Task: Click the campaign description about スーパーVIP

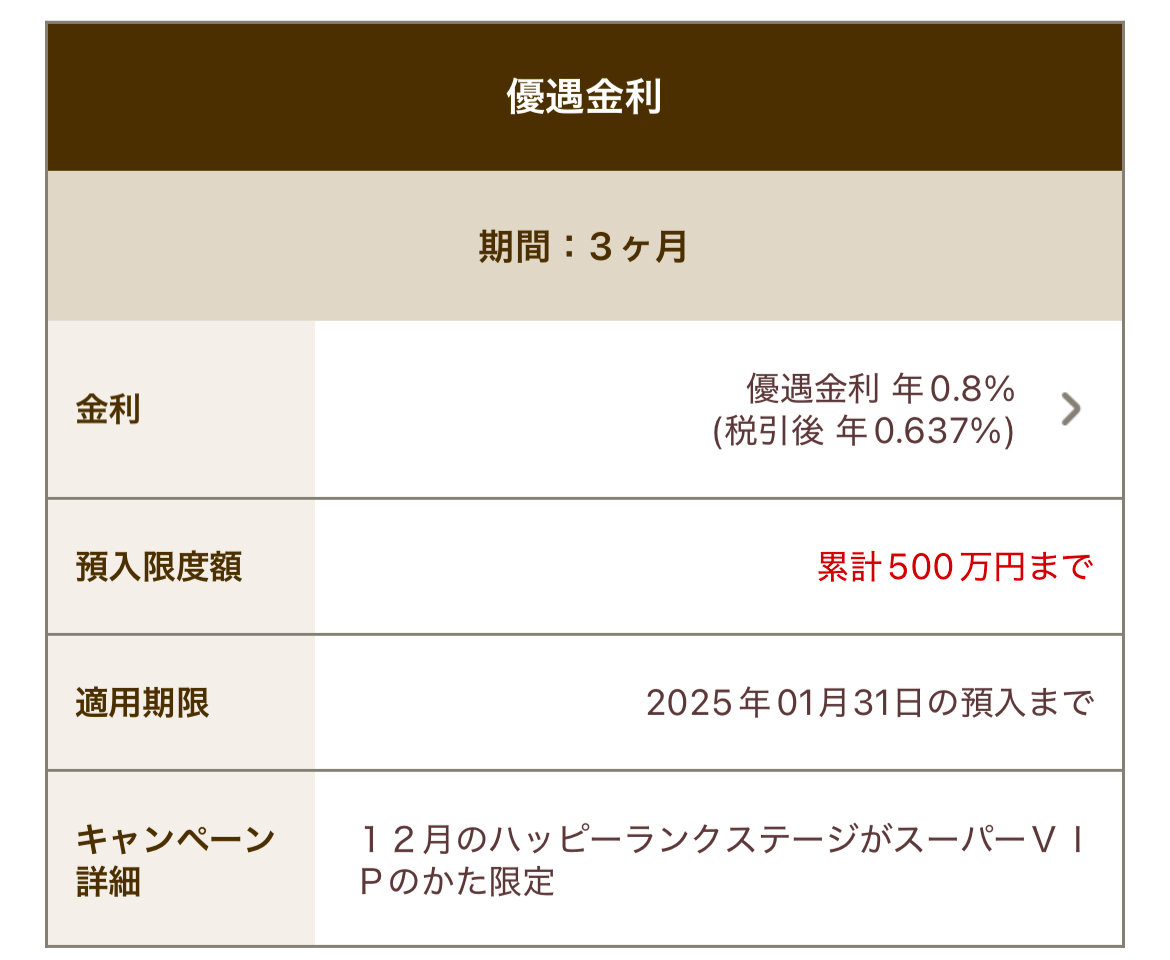Action: pos(722,860)
